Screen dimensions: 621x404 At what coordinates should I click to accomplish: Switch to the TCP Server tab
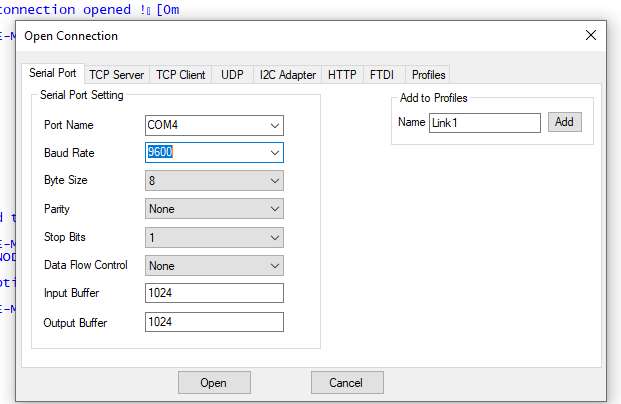click(116, 75)
